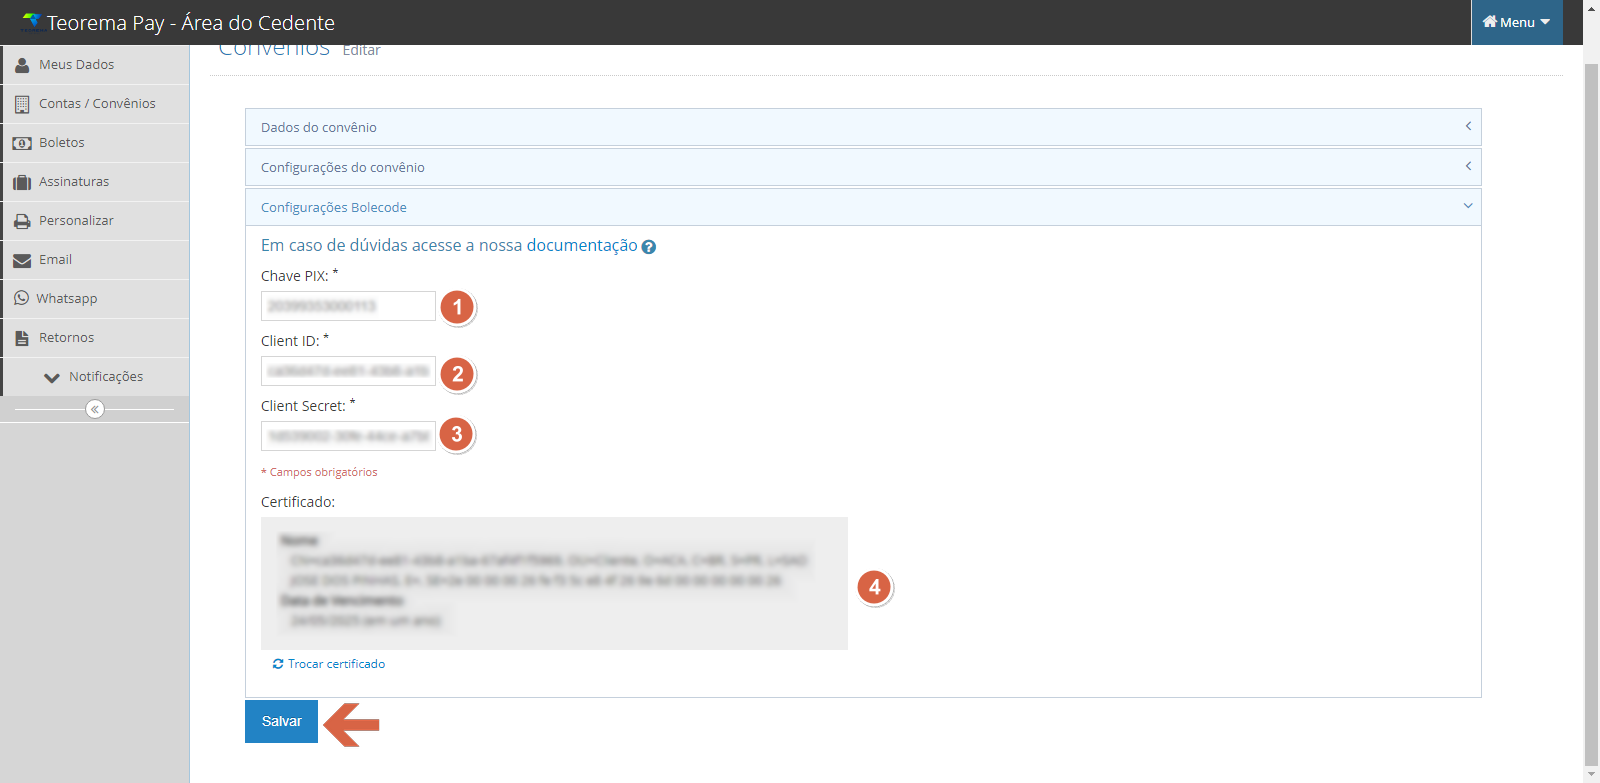Open the Retornos menu item

(x=95, y=338)
